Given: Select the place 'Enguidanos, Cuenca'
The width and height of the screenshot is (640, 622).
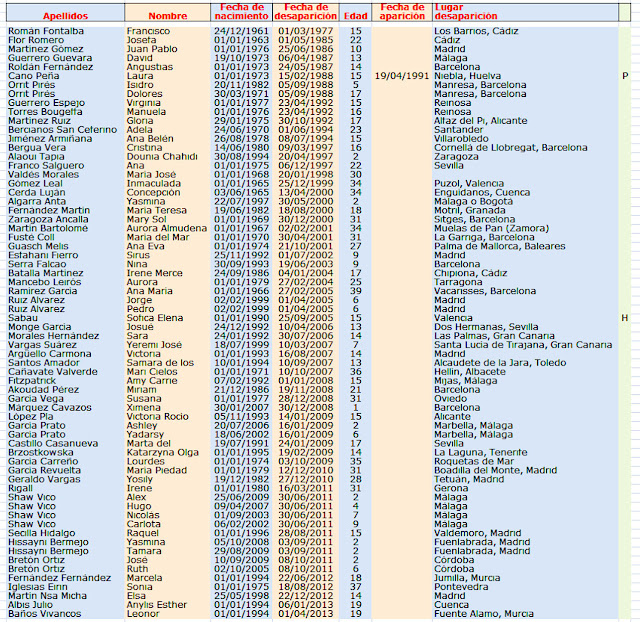Looking at the screenshot, I should point(482,193).
